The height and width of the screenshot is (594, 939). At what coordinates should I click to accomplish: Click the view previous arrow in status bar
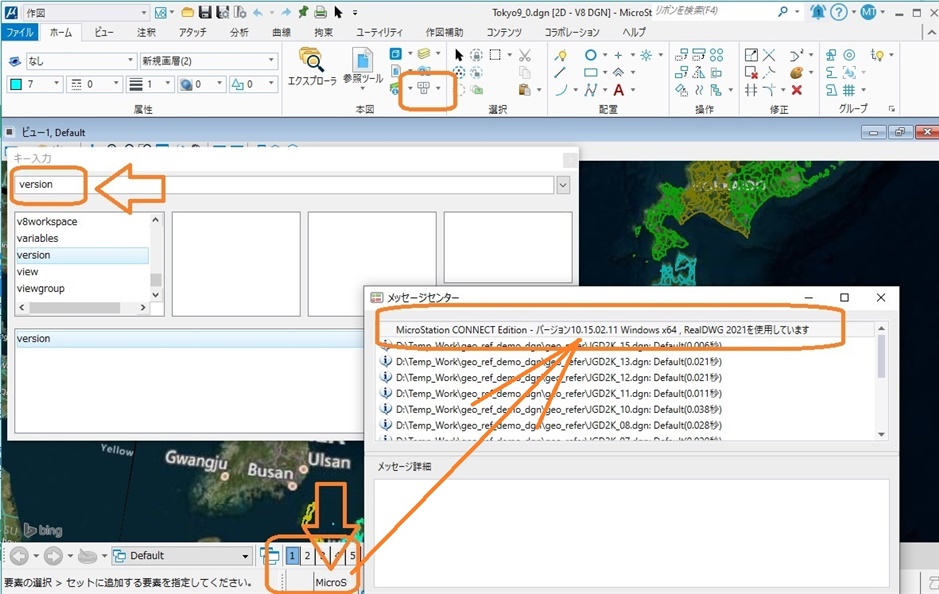pyautogui.click(x=19, y=556)
